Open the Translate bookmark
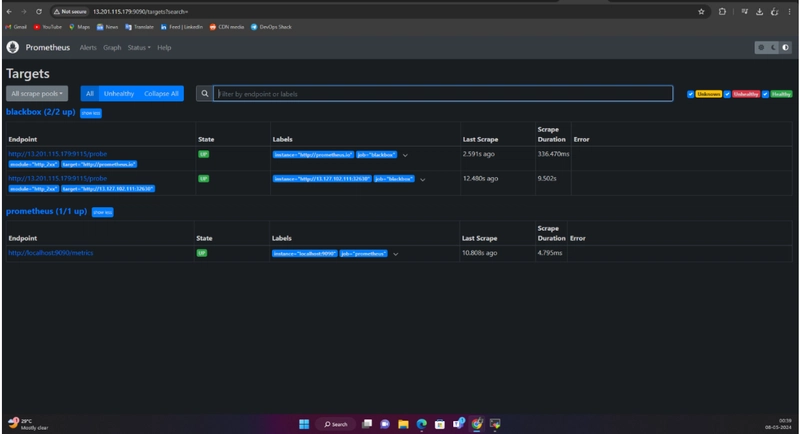Screen dimensions: 800x434 point(139,27)
